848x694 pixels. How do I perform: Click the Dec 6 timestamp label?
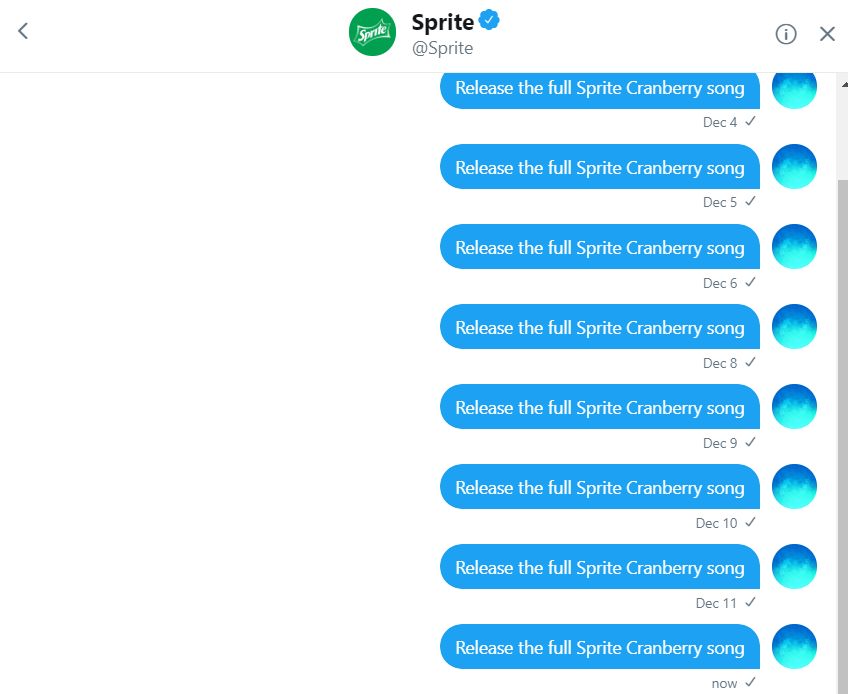click(x=721, y=282)
